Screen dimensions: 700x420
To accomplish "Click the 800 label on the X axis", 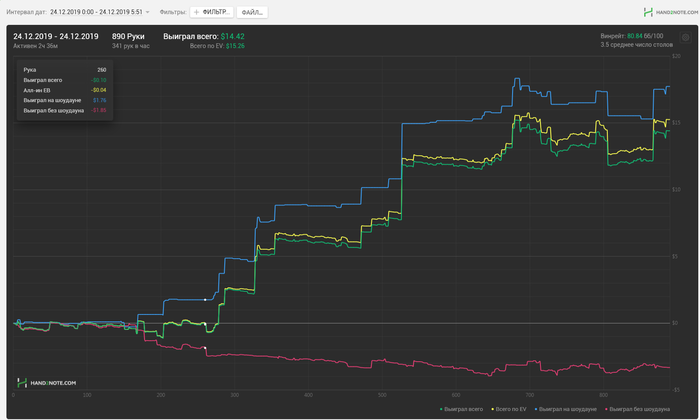I will tap(604, 395).
